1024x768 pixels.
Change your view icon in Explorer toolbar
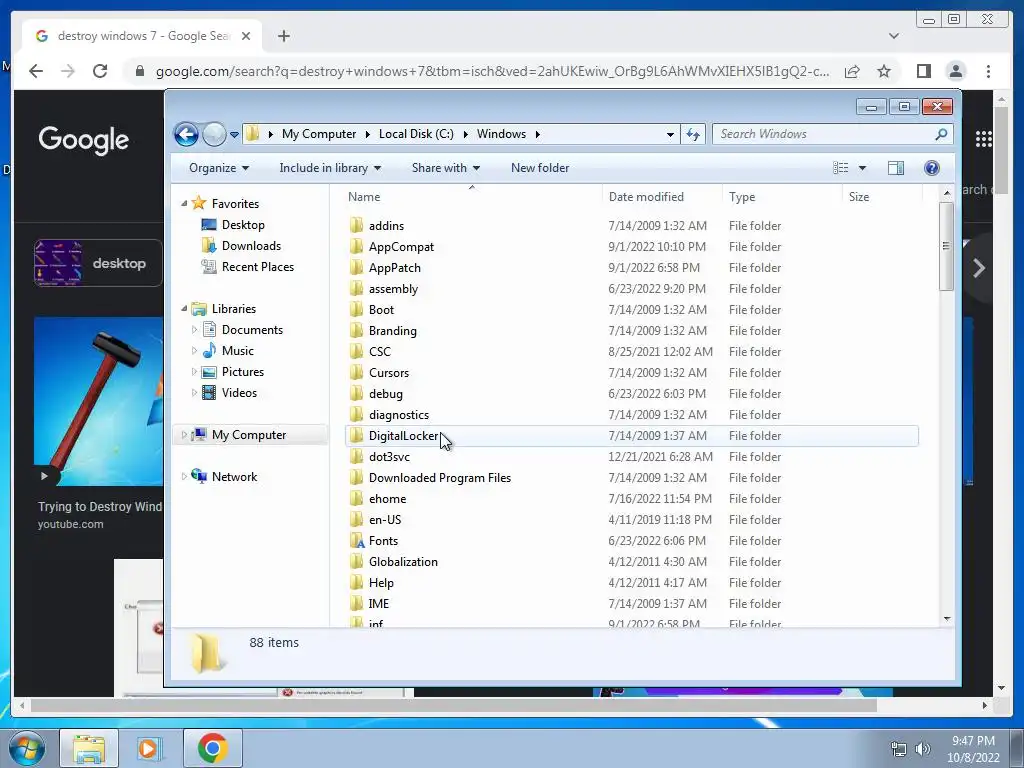(840, 168)
